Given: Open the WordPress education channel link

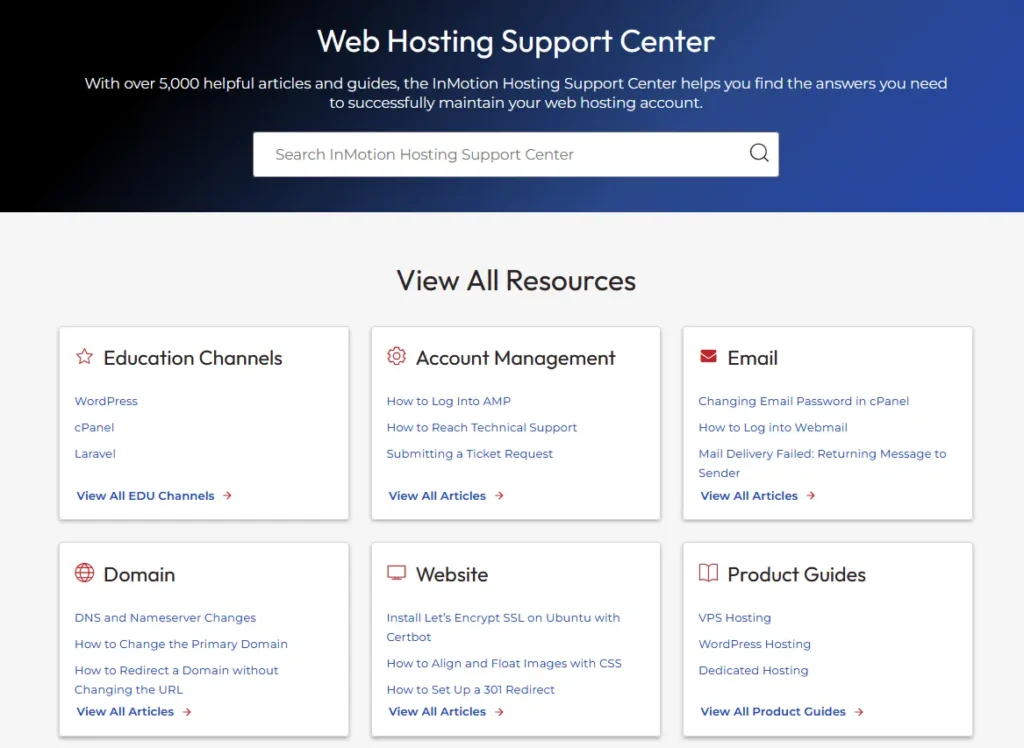Looking at the screenshot, I should tap(106, 401).
